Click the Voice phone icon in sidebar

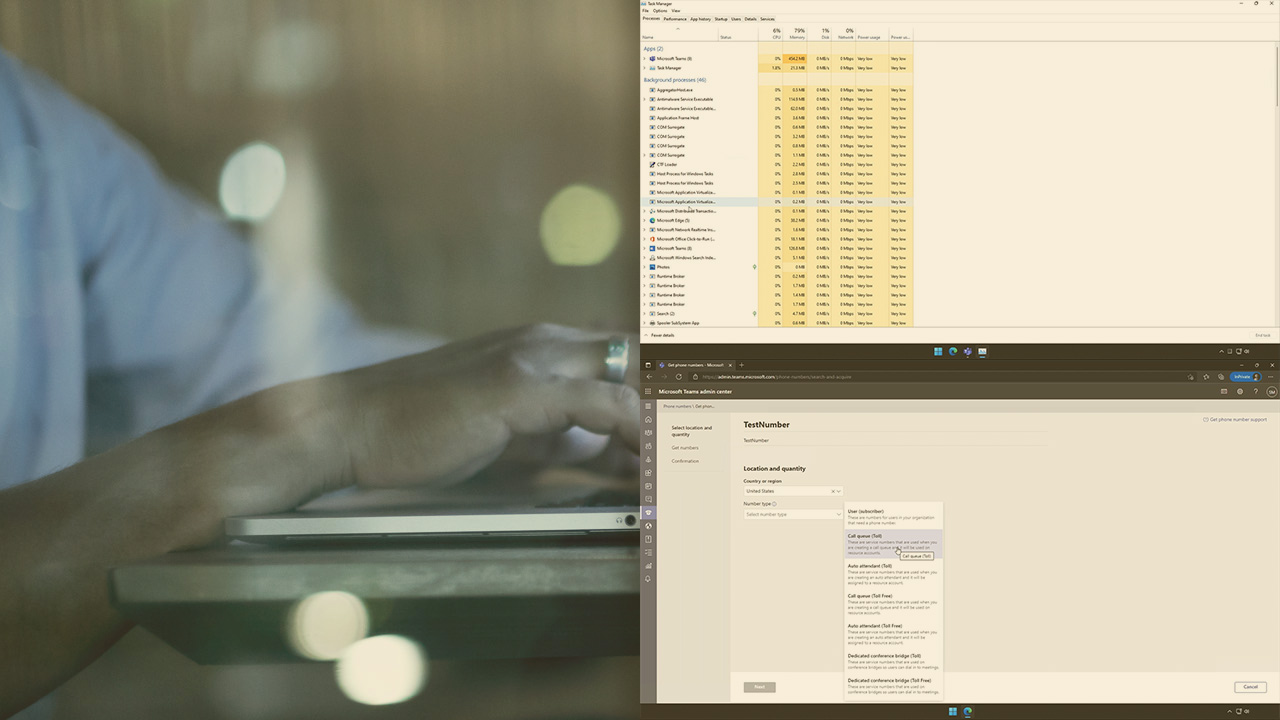(648, 513)
